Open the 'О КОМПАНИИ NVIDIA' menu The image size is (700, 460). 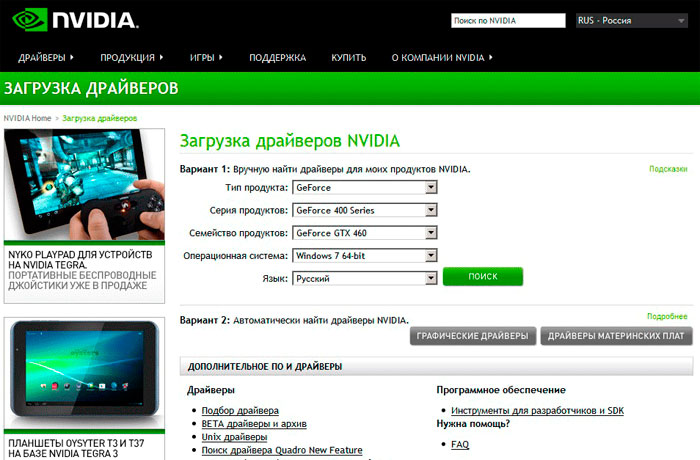pyautogui.click(x=438, y=58)
